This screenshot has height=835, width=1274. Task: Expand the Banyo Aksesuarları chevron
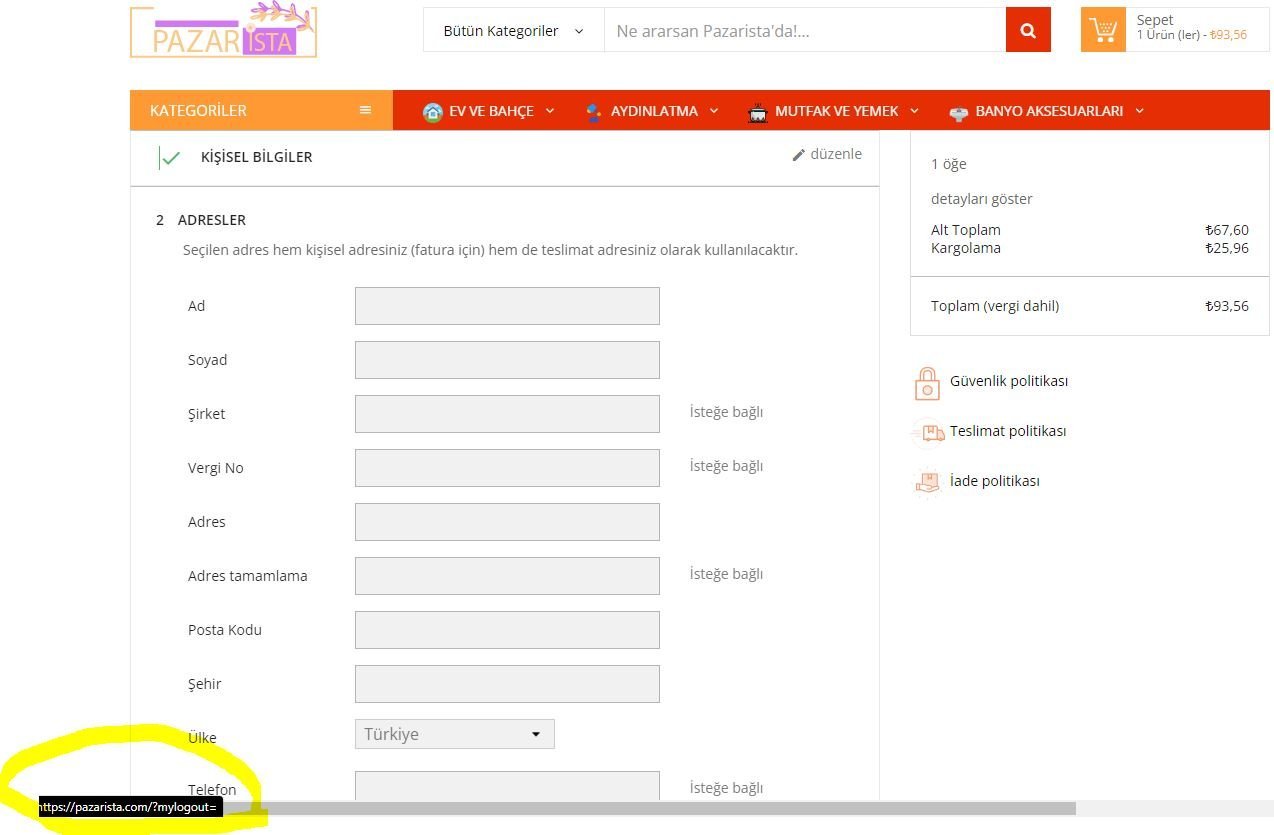(x=1140, y=111)
